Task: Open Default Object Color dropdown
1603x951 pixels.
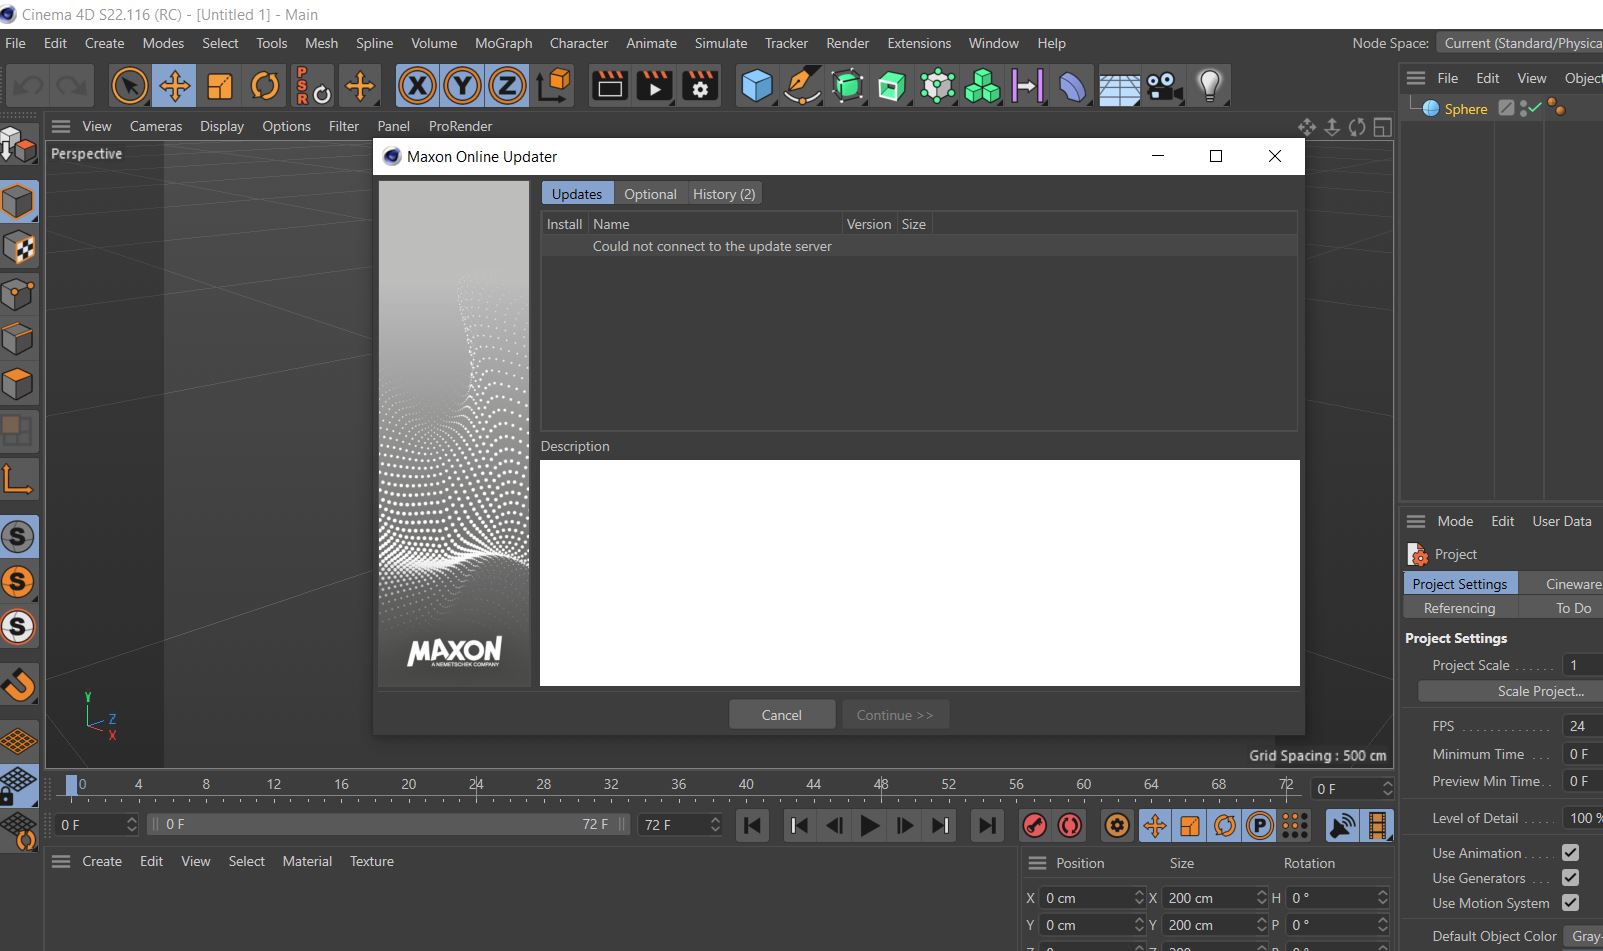Action: click(1584, 936)
